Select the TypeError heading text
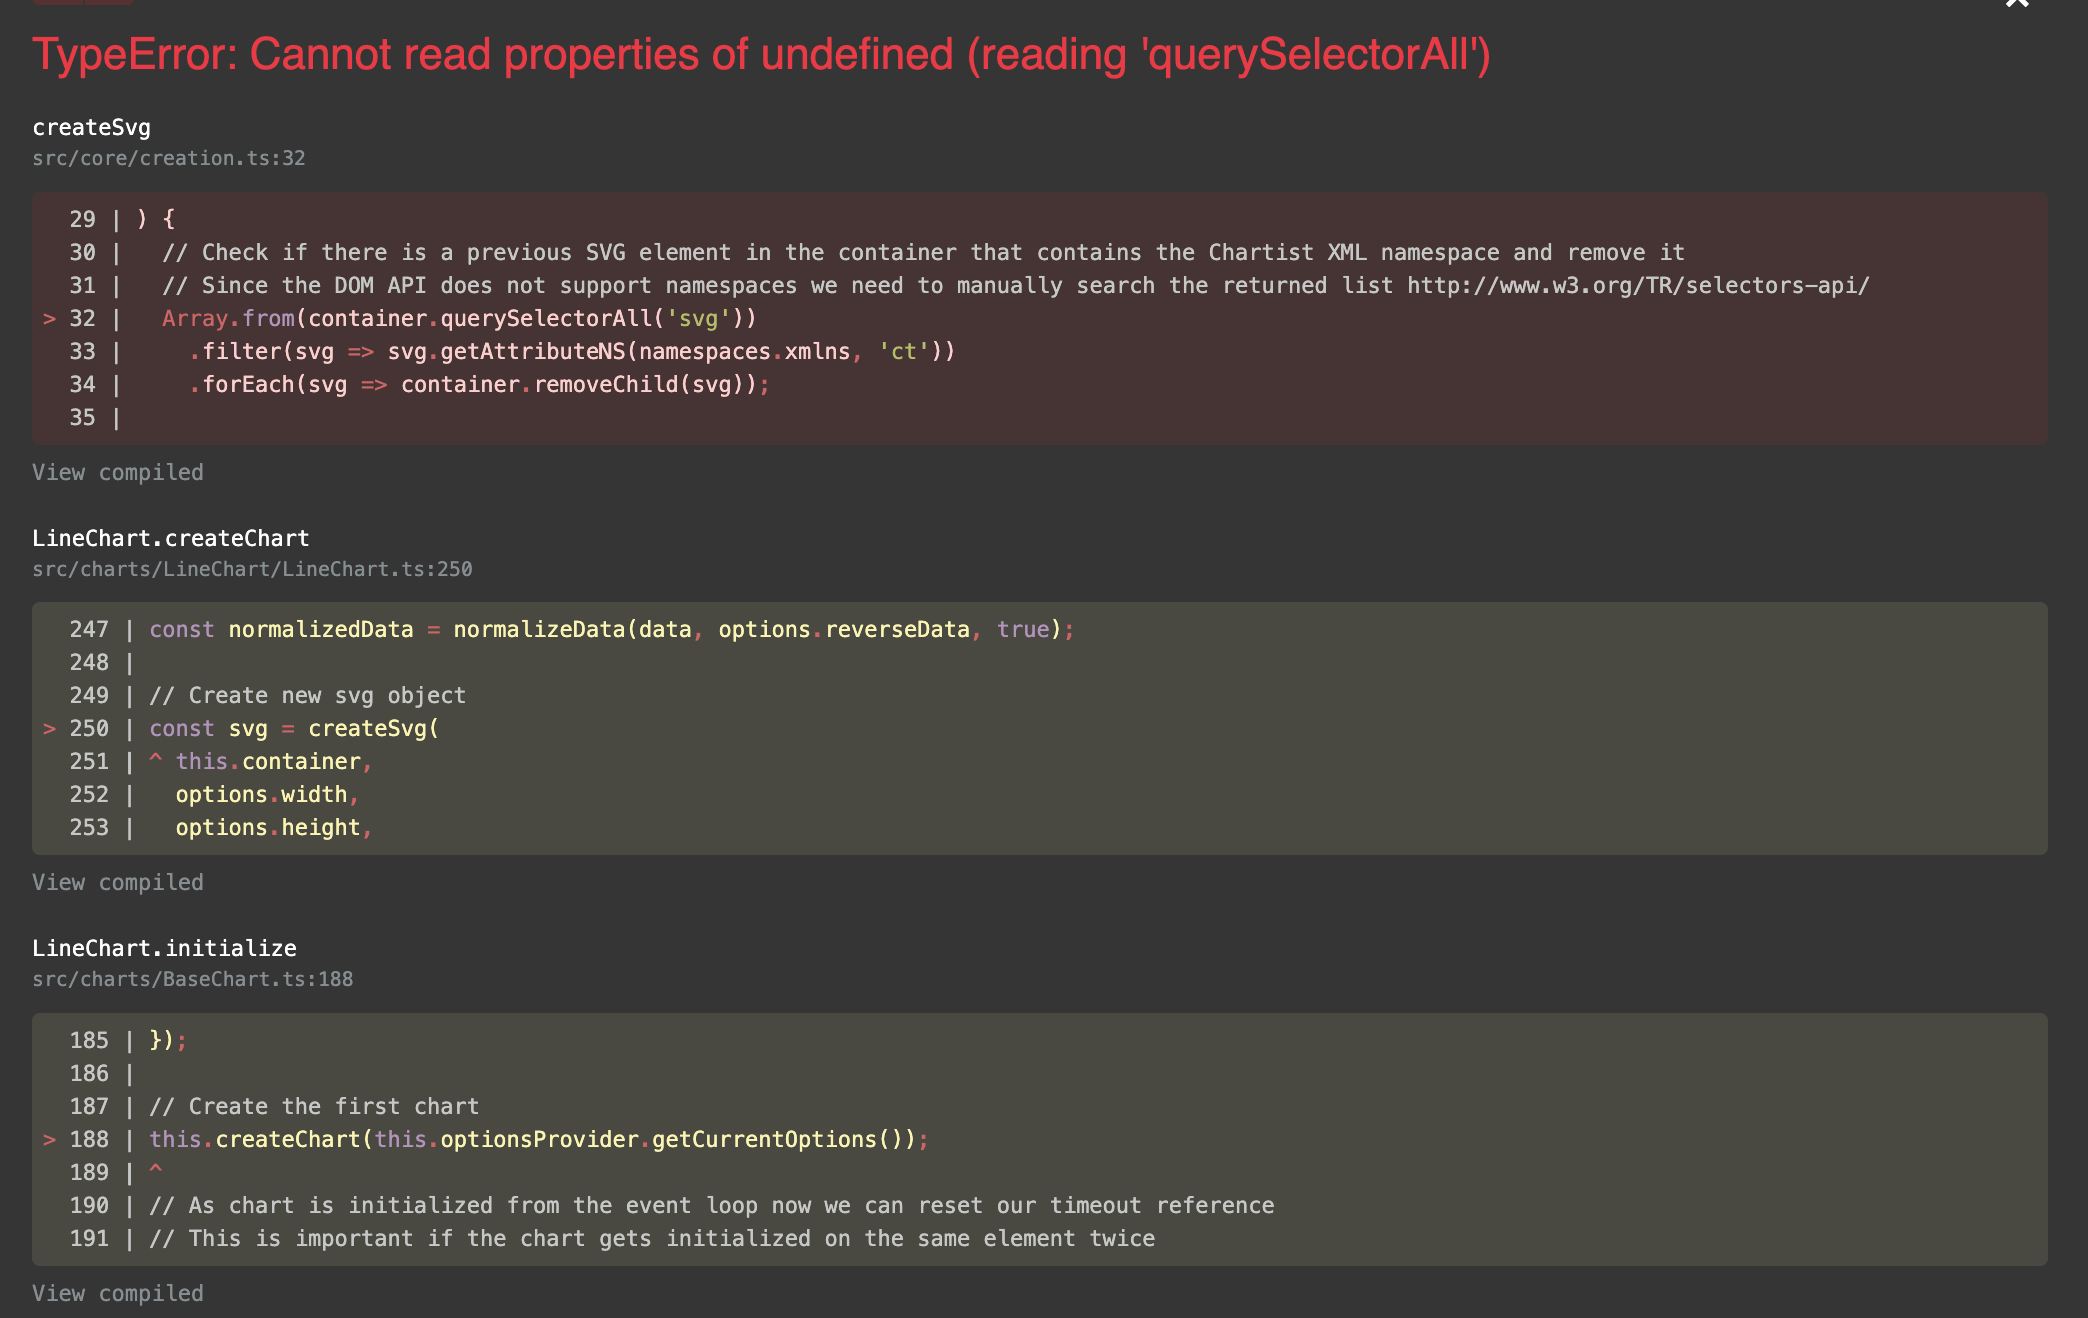The height and width of the screenshot is (1318, 2088). (761, 55)
